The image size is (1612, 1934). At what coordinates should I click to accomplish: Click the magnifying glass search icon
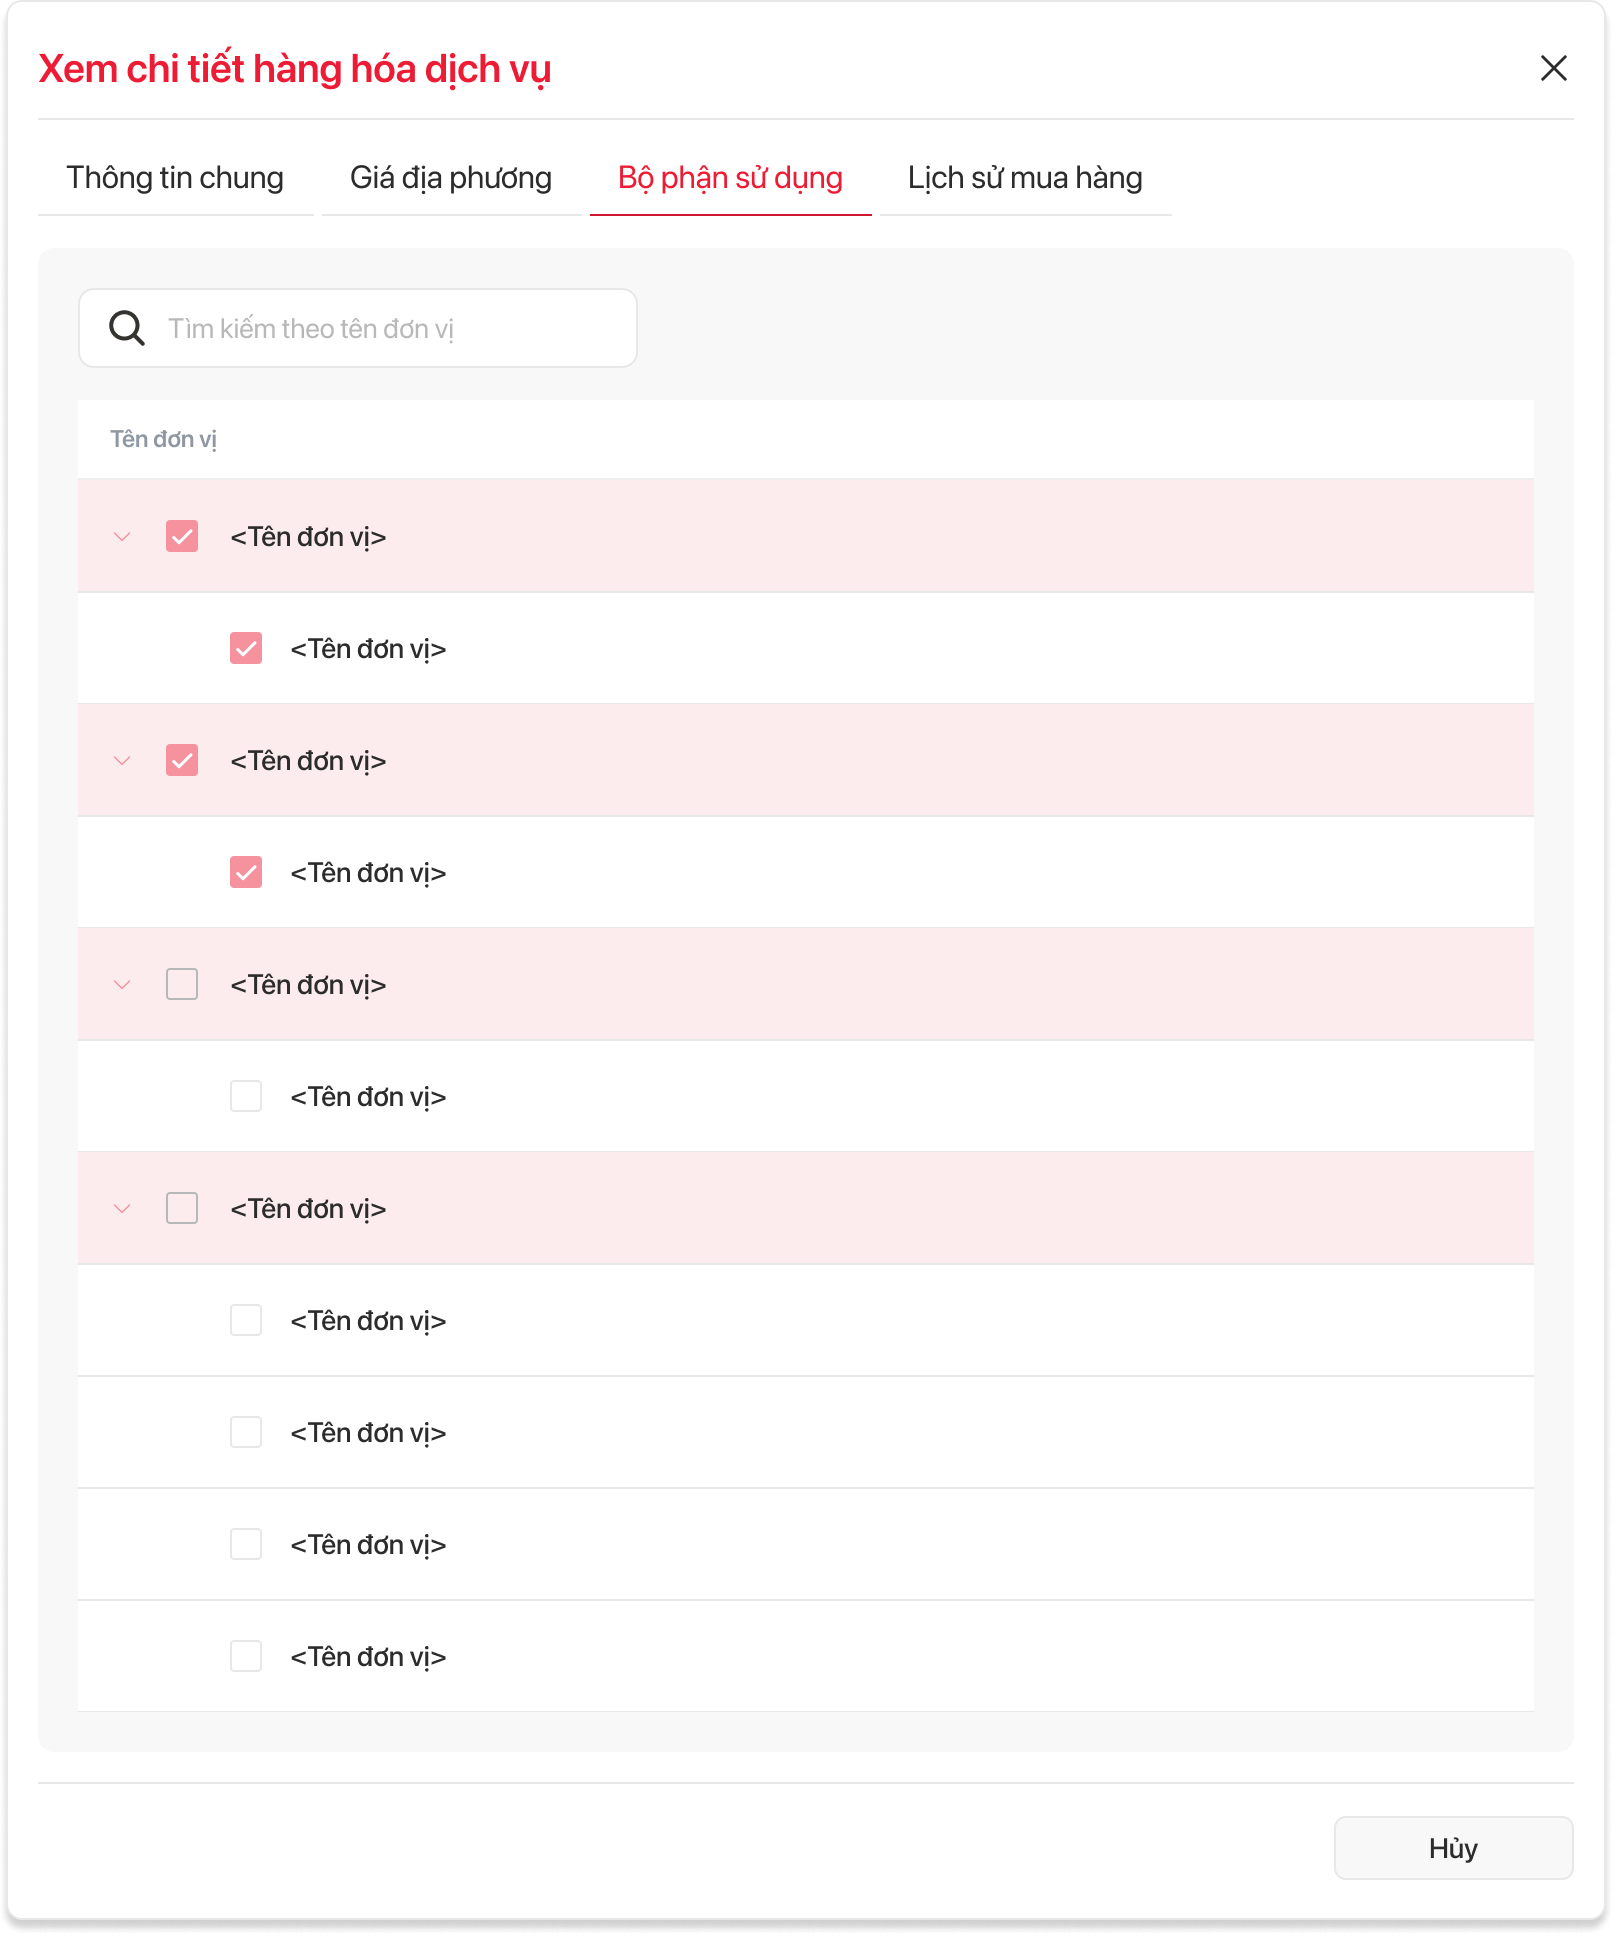click(x=127, y=328)
